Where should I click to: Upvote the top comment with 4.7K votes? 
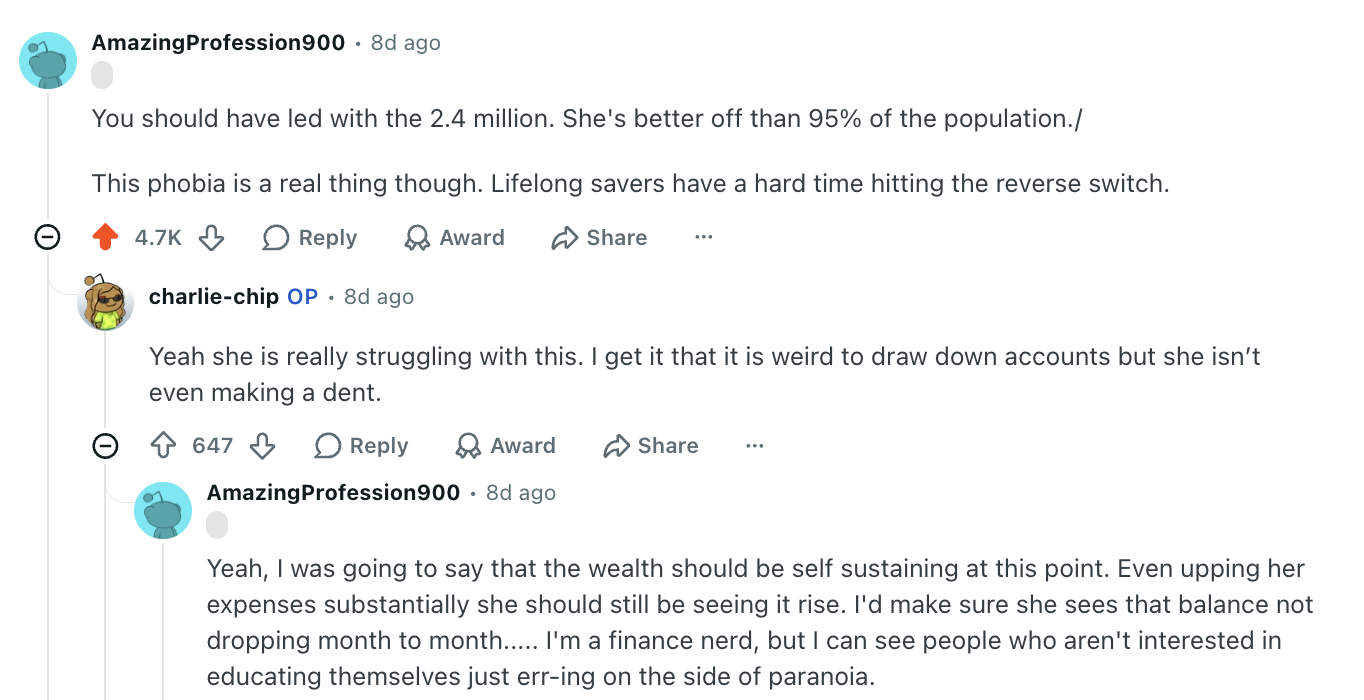(x=105, y=238)
